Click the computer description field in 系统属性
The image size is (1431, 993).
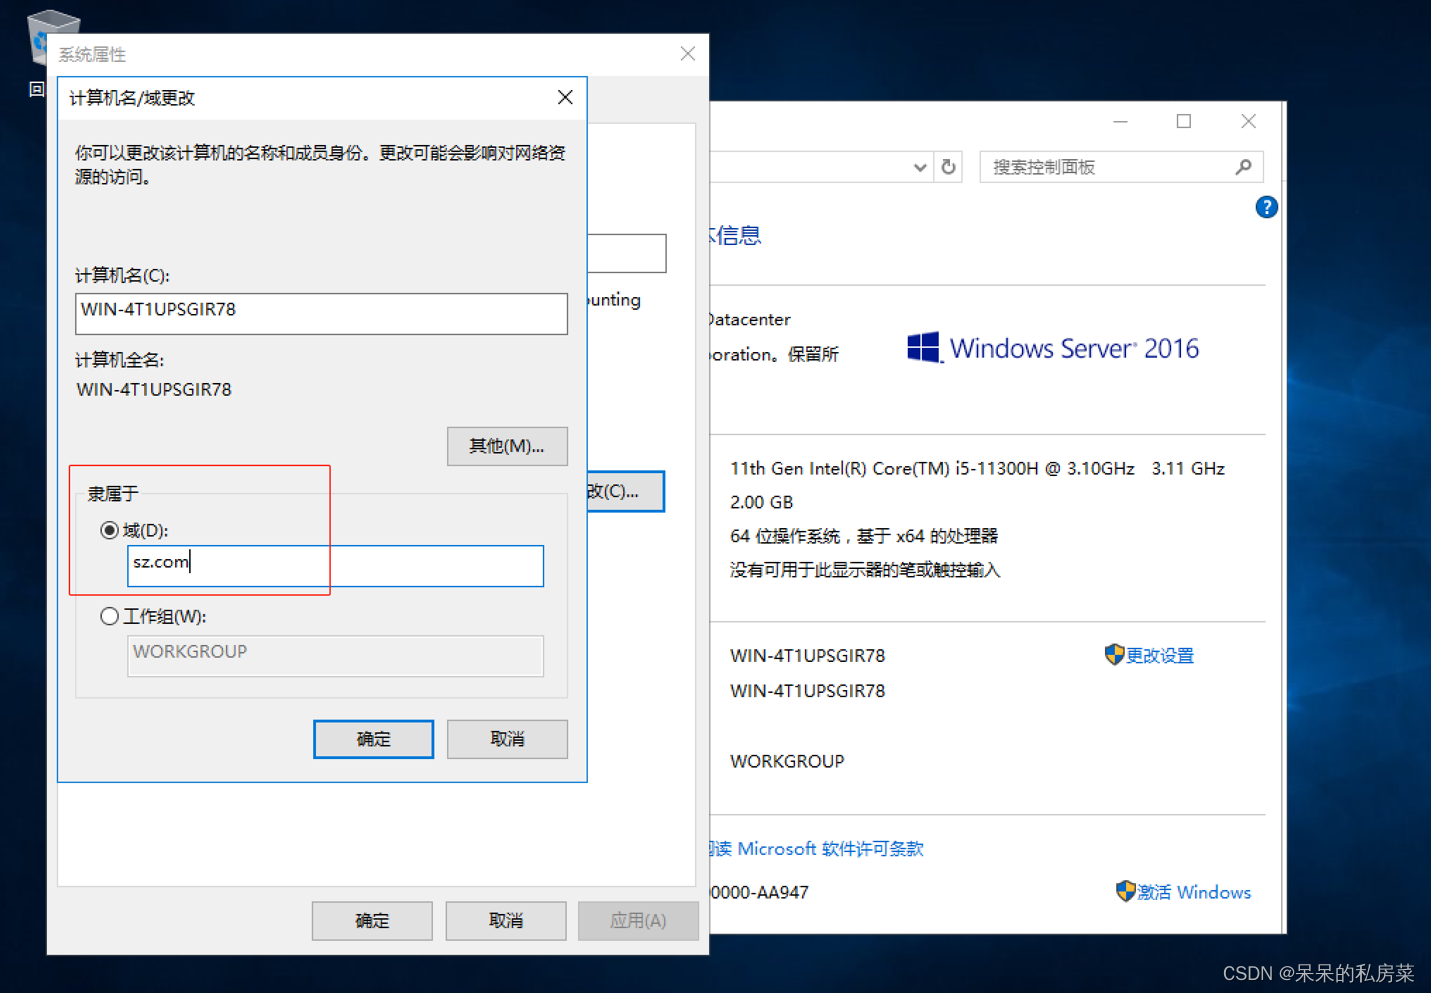click(626, 253)
